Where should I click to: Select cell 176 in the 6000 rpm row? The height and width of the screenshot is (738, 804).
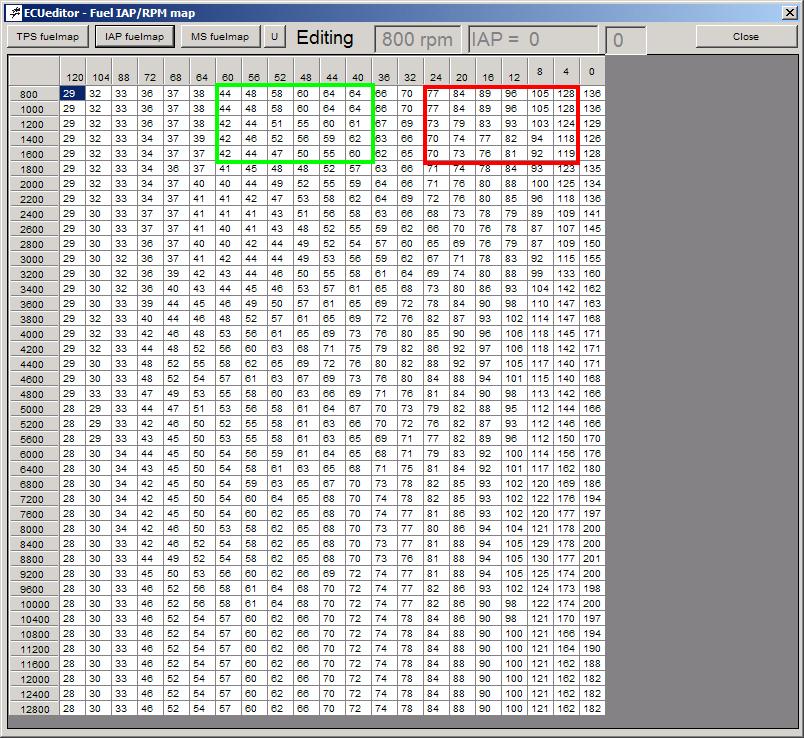tap(592, 454)
